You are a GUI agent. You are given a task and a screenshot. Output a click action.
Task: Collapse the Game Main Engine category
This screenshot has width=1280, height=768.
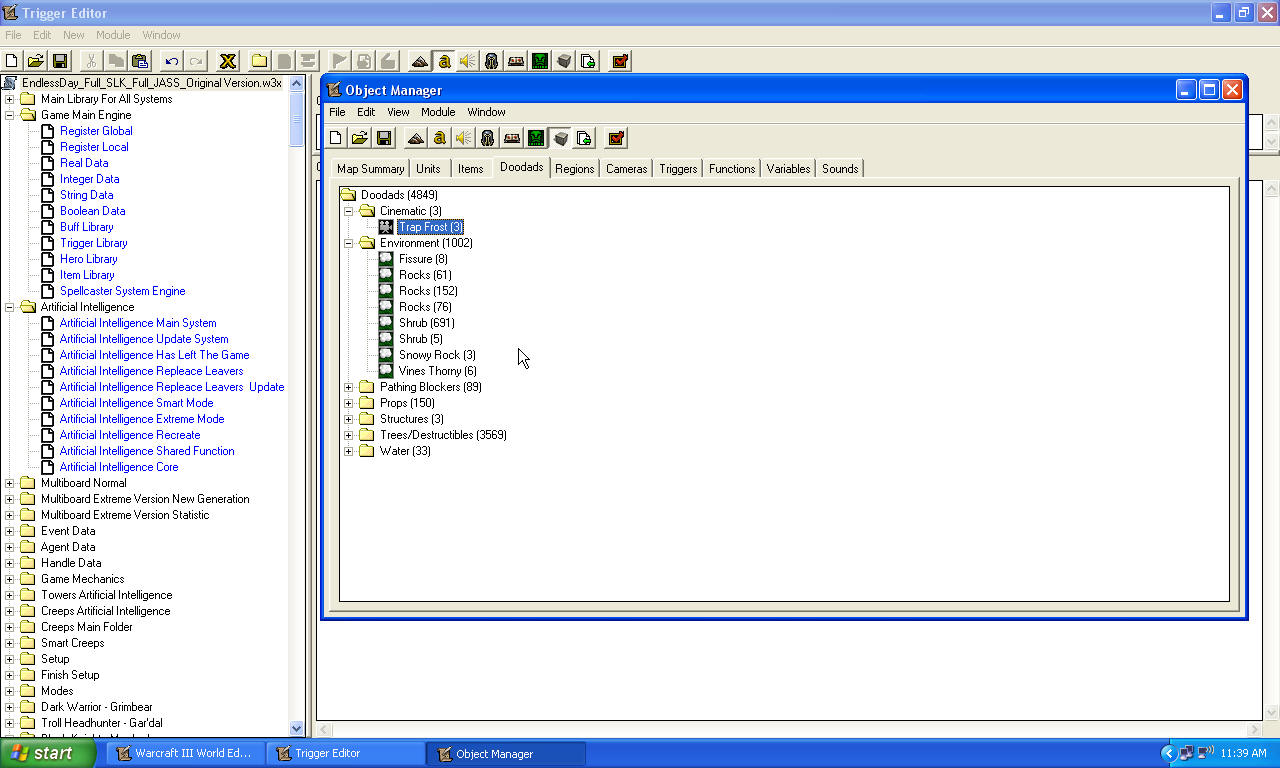tap(10, 115)
